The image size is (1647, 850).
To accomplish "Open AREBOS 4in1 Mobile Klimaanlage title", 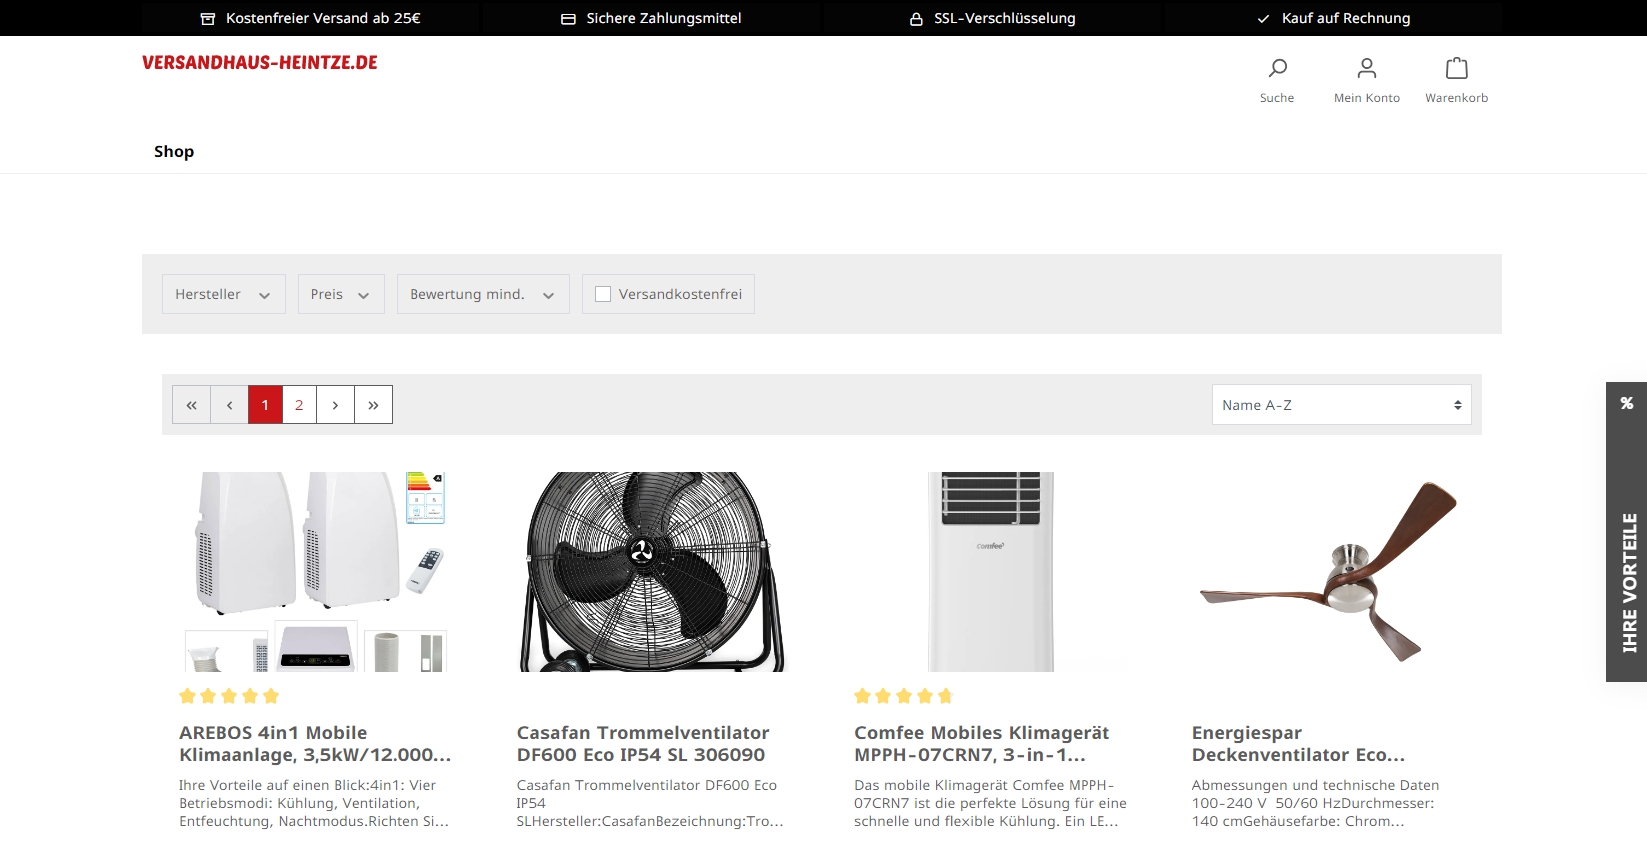I will click(x=315, y=744).
